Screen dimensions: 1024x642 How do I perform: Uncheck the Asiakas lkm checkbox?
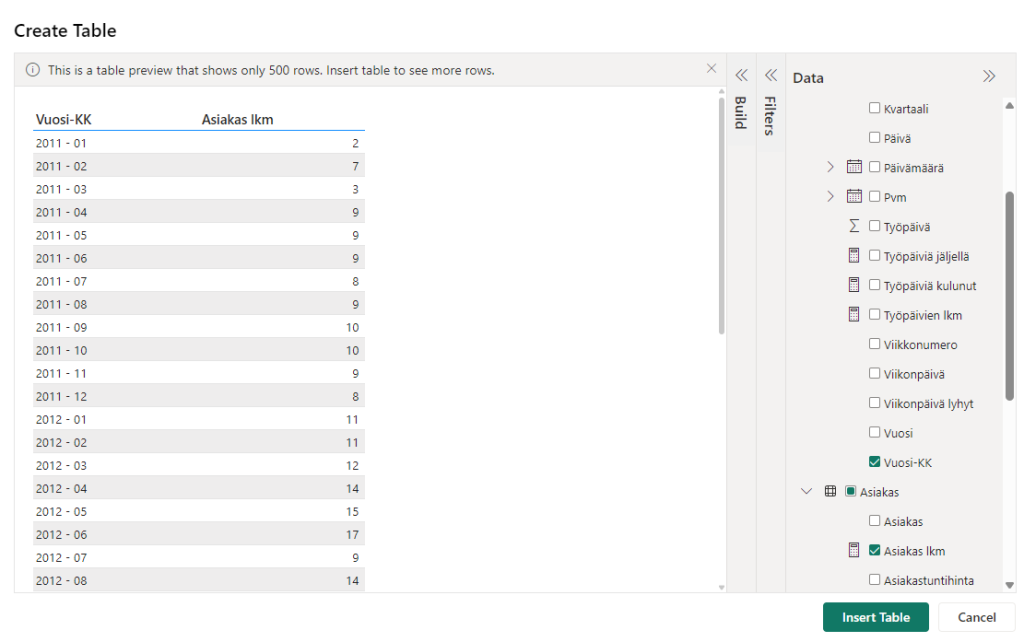(874, 550)
